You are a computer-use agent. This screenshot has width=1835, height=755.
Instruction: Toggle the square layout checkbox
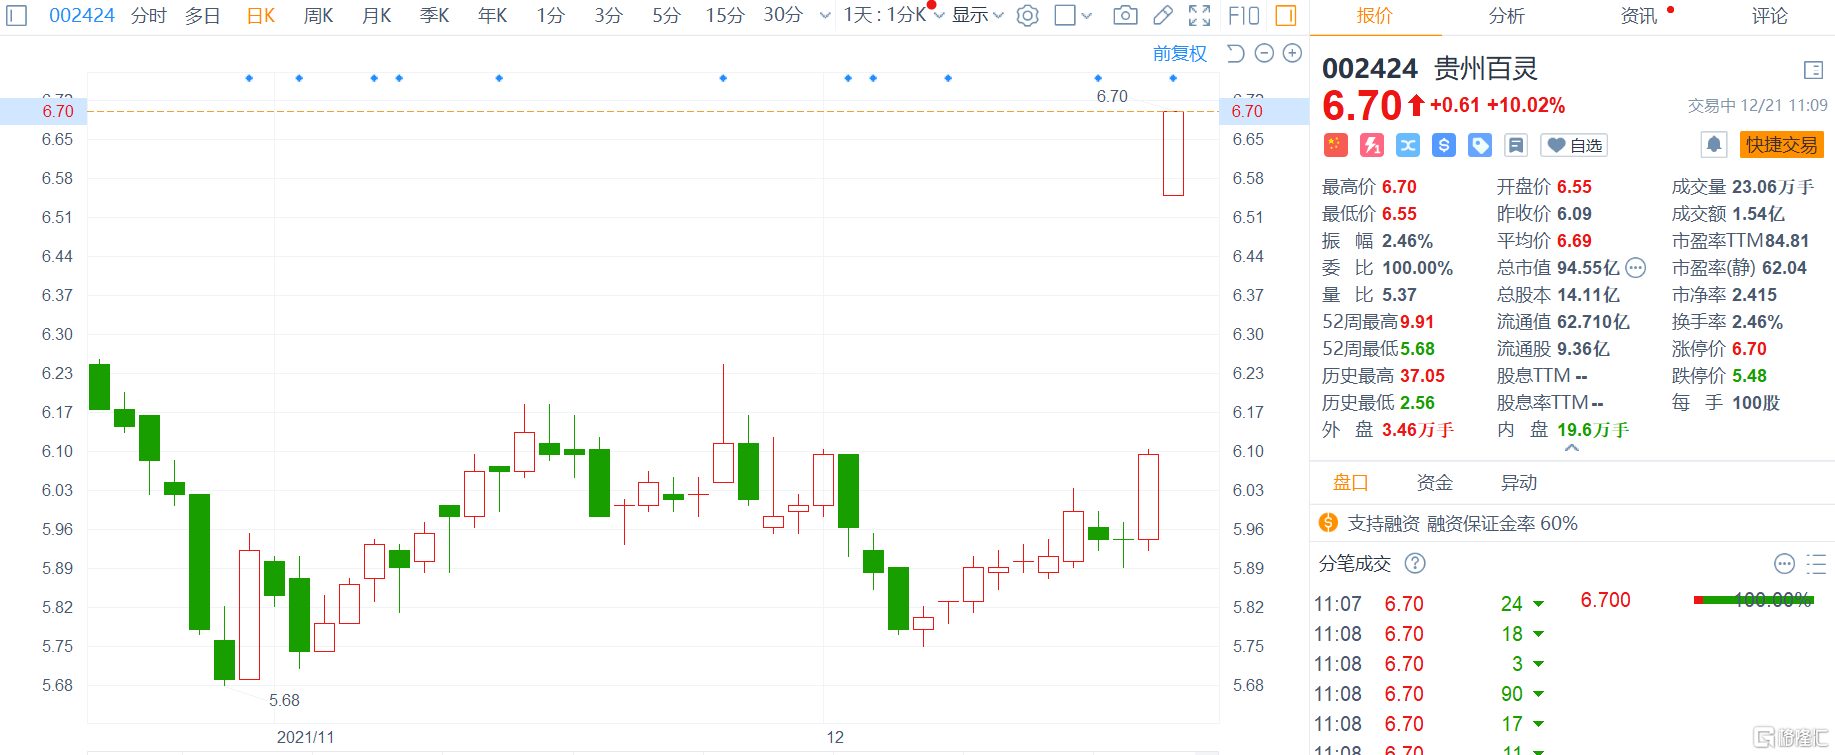1065,15
